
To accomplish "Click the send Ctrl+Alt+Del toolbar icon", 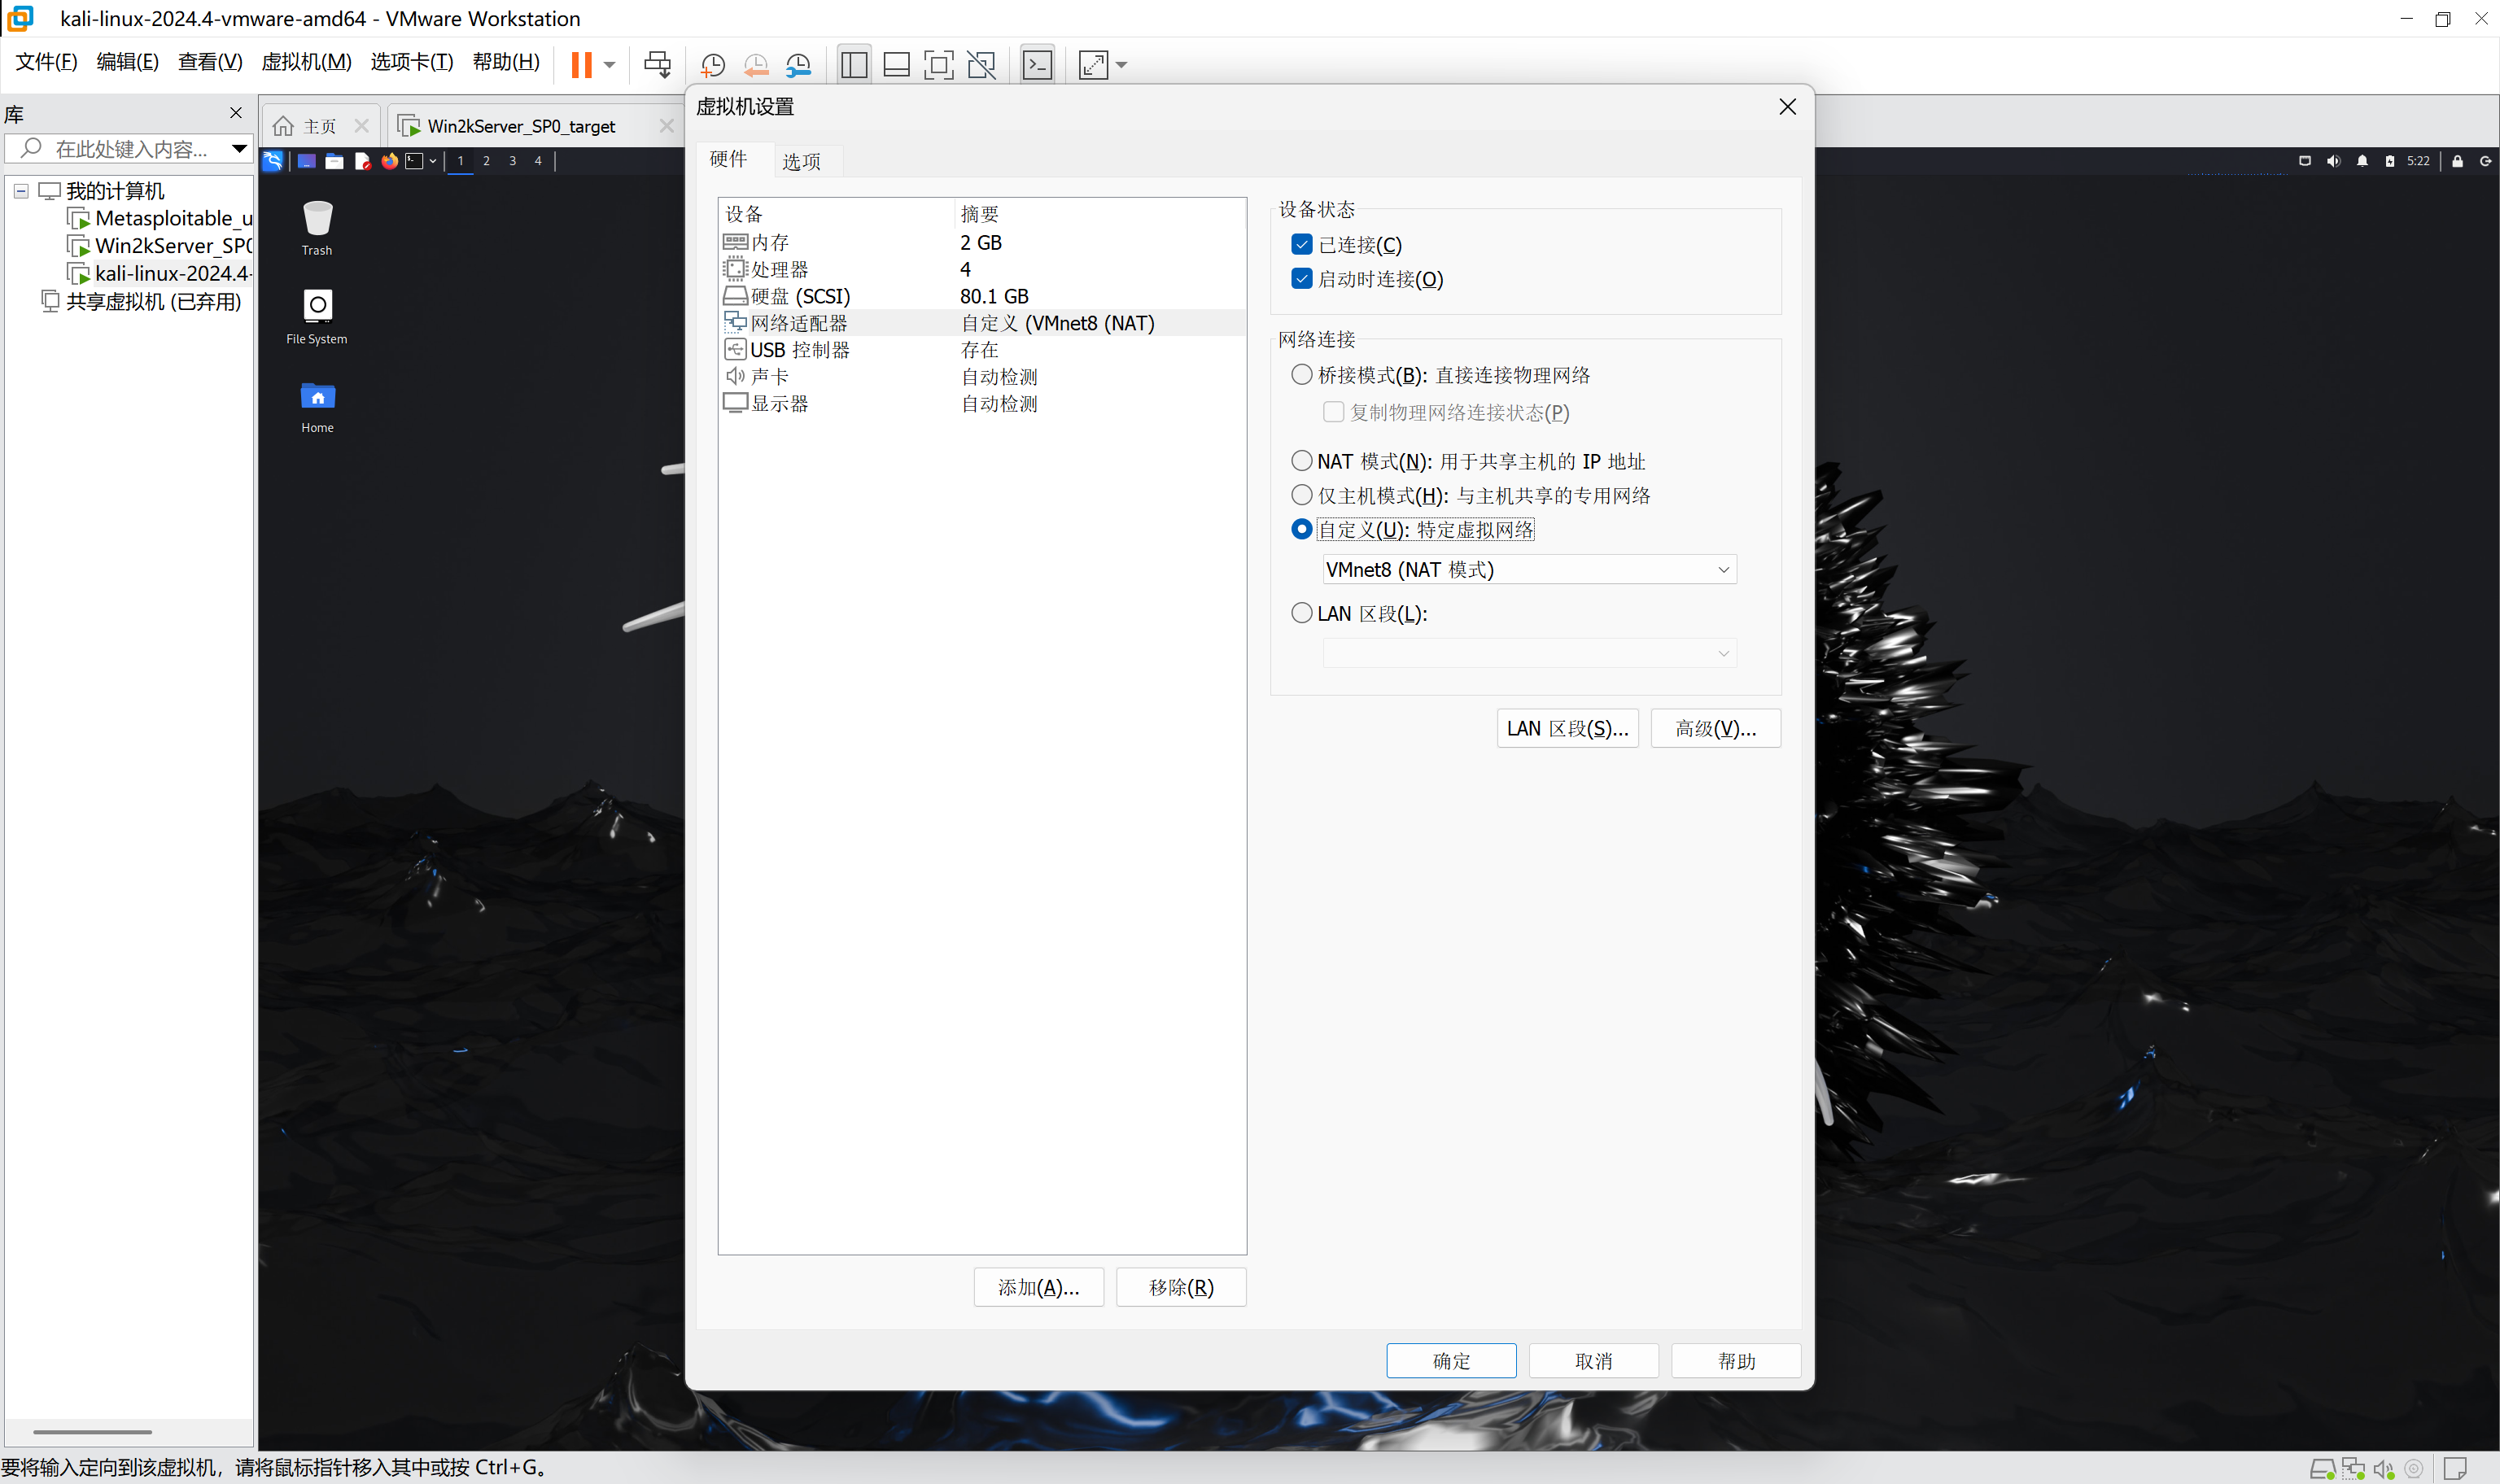I will pyautogui.click(x=657, y=65).
